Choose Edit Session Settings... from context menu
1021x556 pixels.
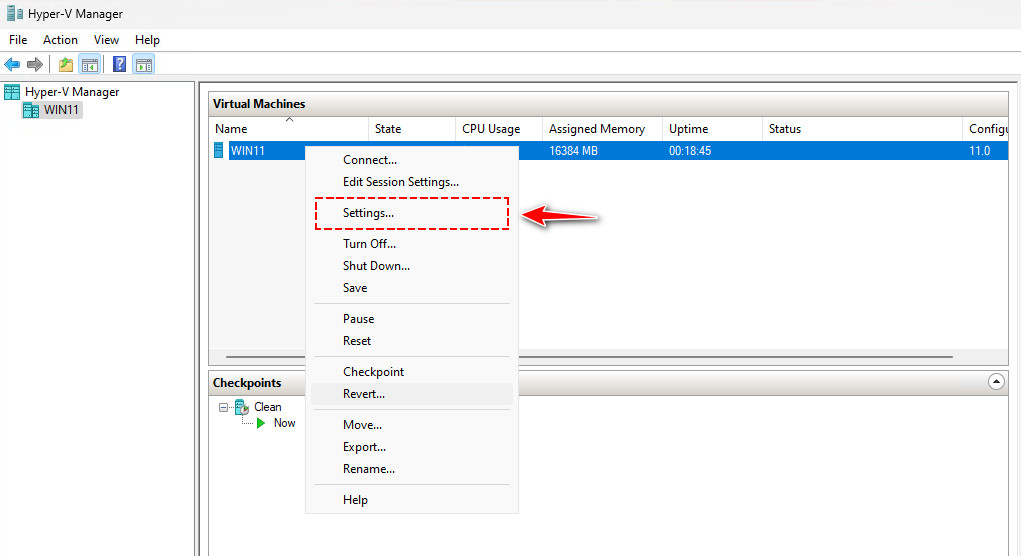point(412,182)
